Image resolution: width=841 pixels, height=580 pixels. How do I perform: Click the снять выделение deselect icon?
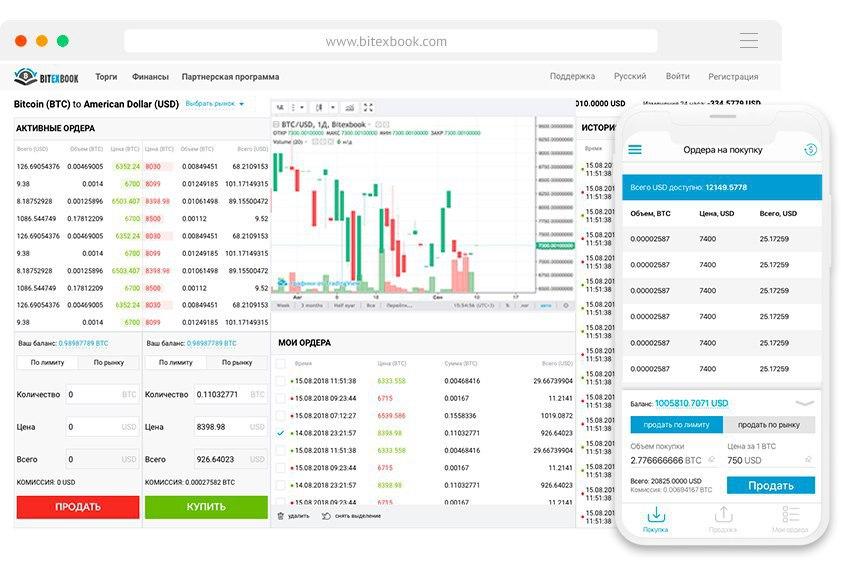pos(326,516)
